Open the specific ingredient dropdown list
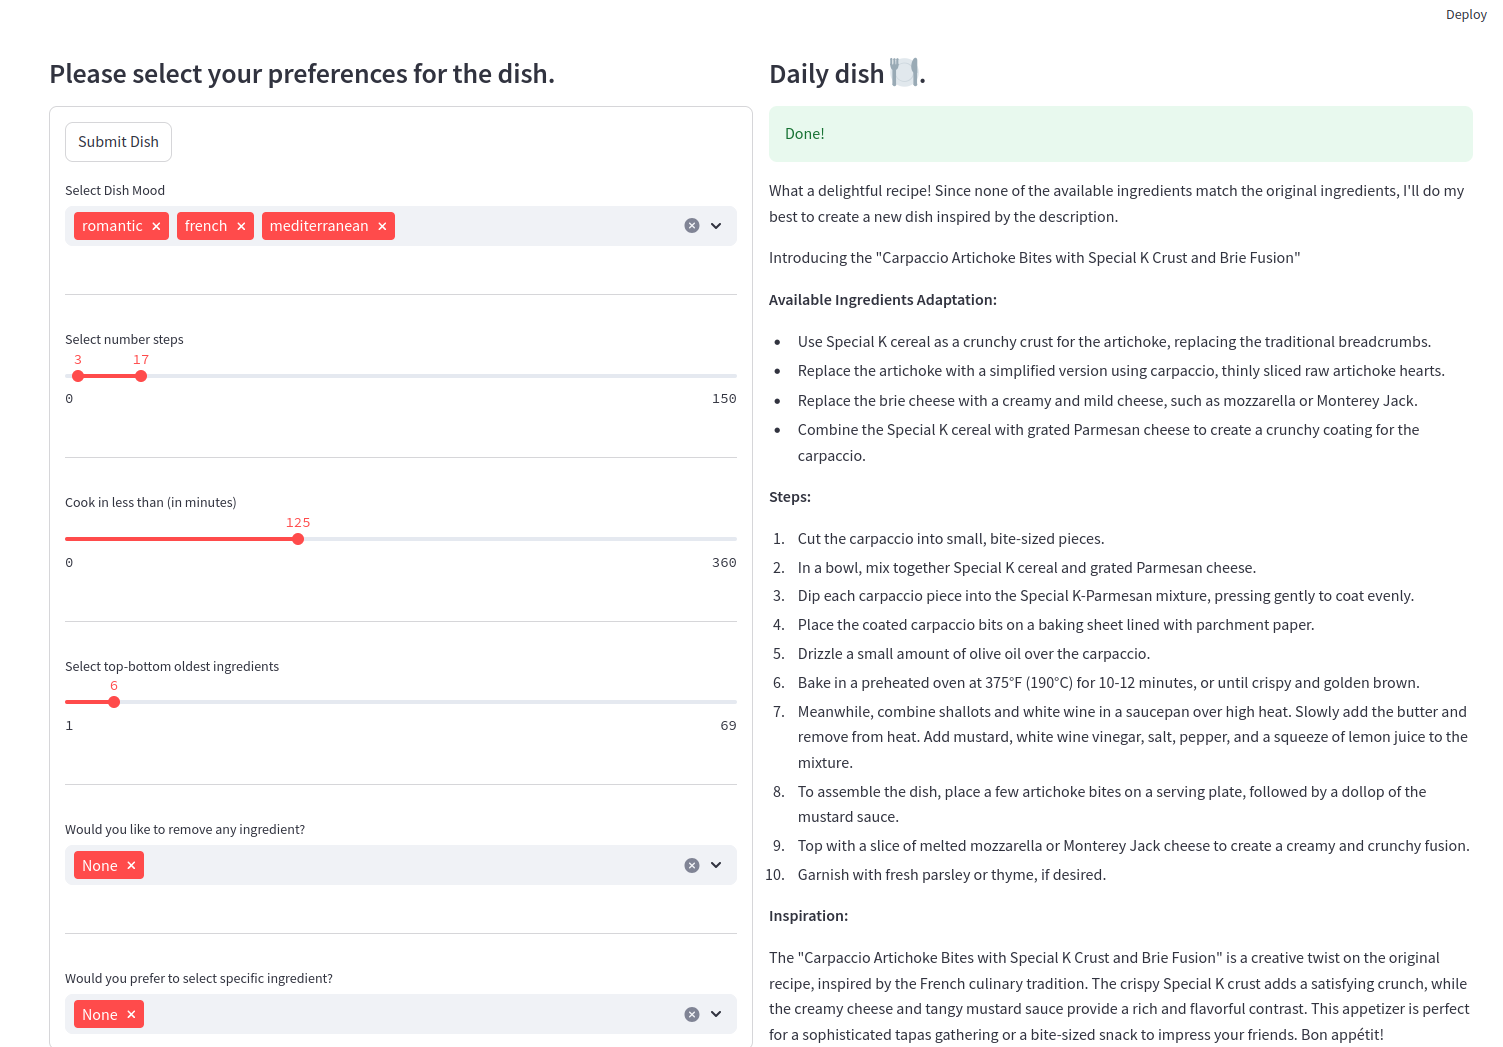The height and width of the screenshot is (1047, 1503). click(716, 1014)
